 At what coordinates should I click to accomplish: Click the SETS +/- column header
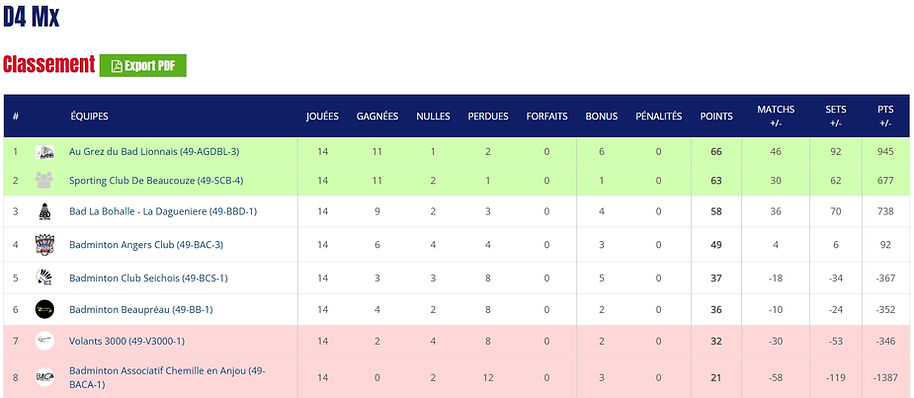coord(836,116)
